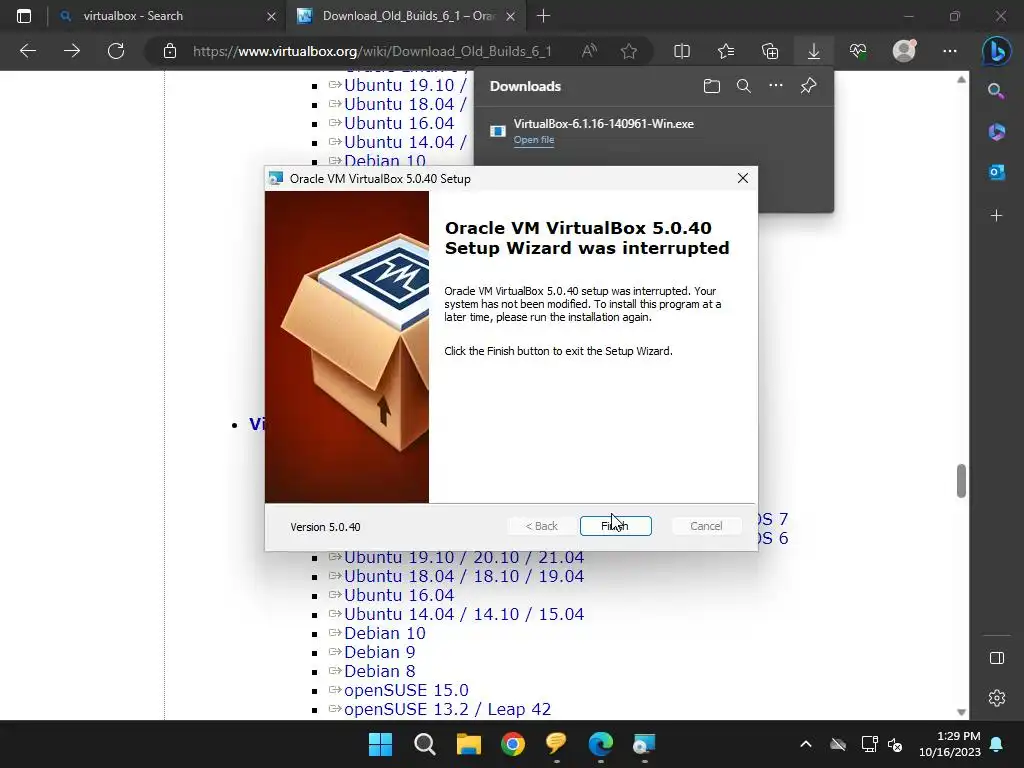1024x768 pixels.
Task: Open Debian 9 link
Action: [379, 652]
